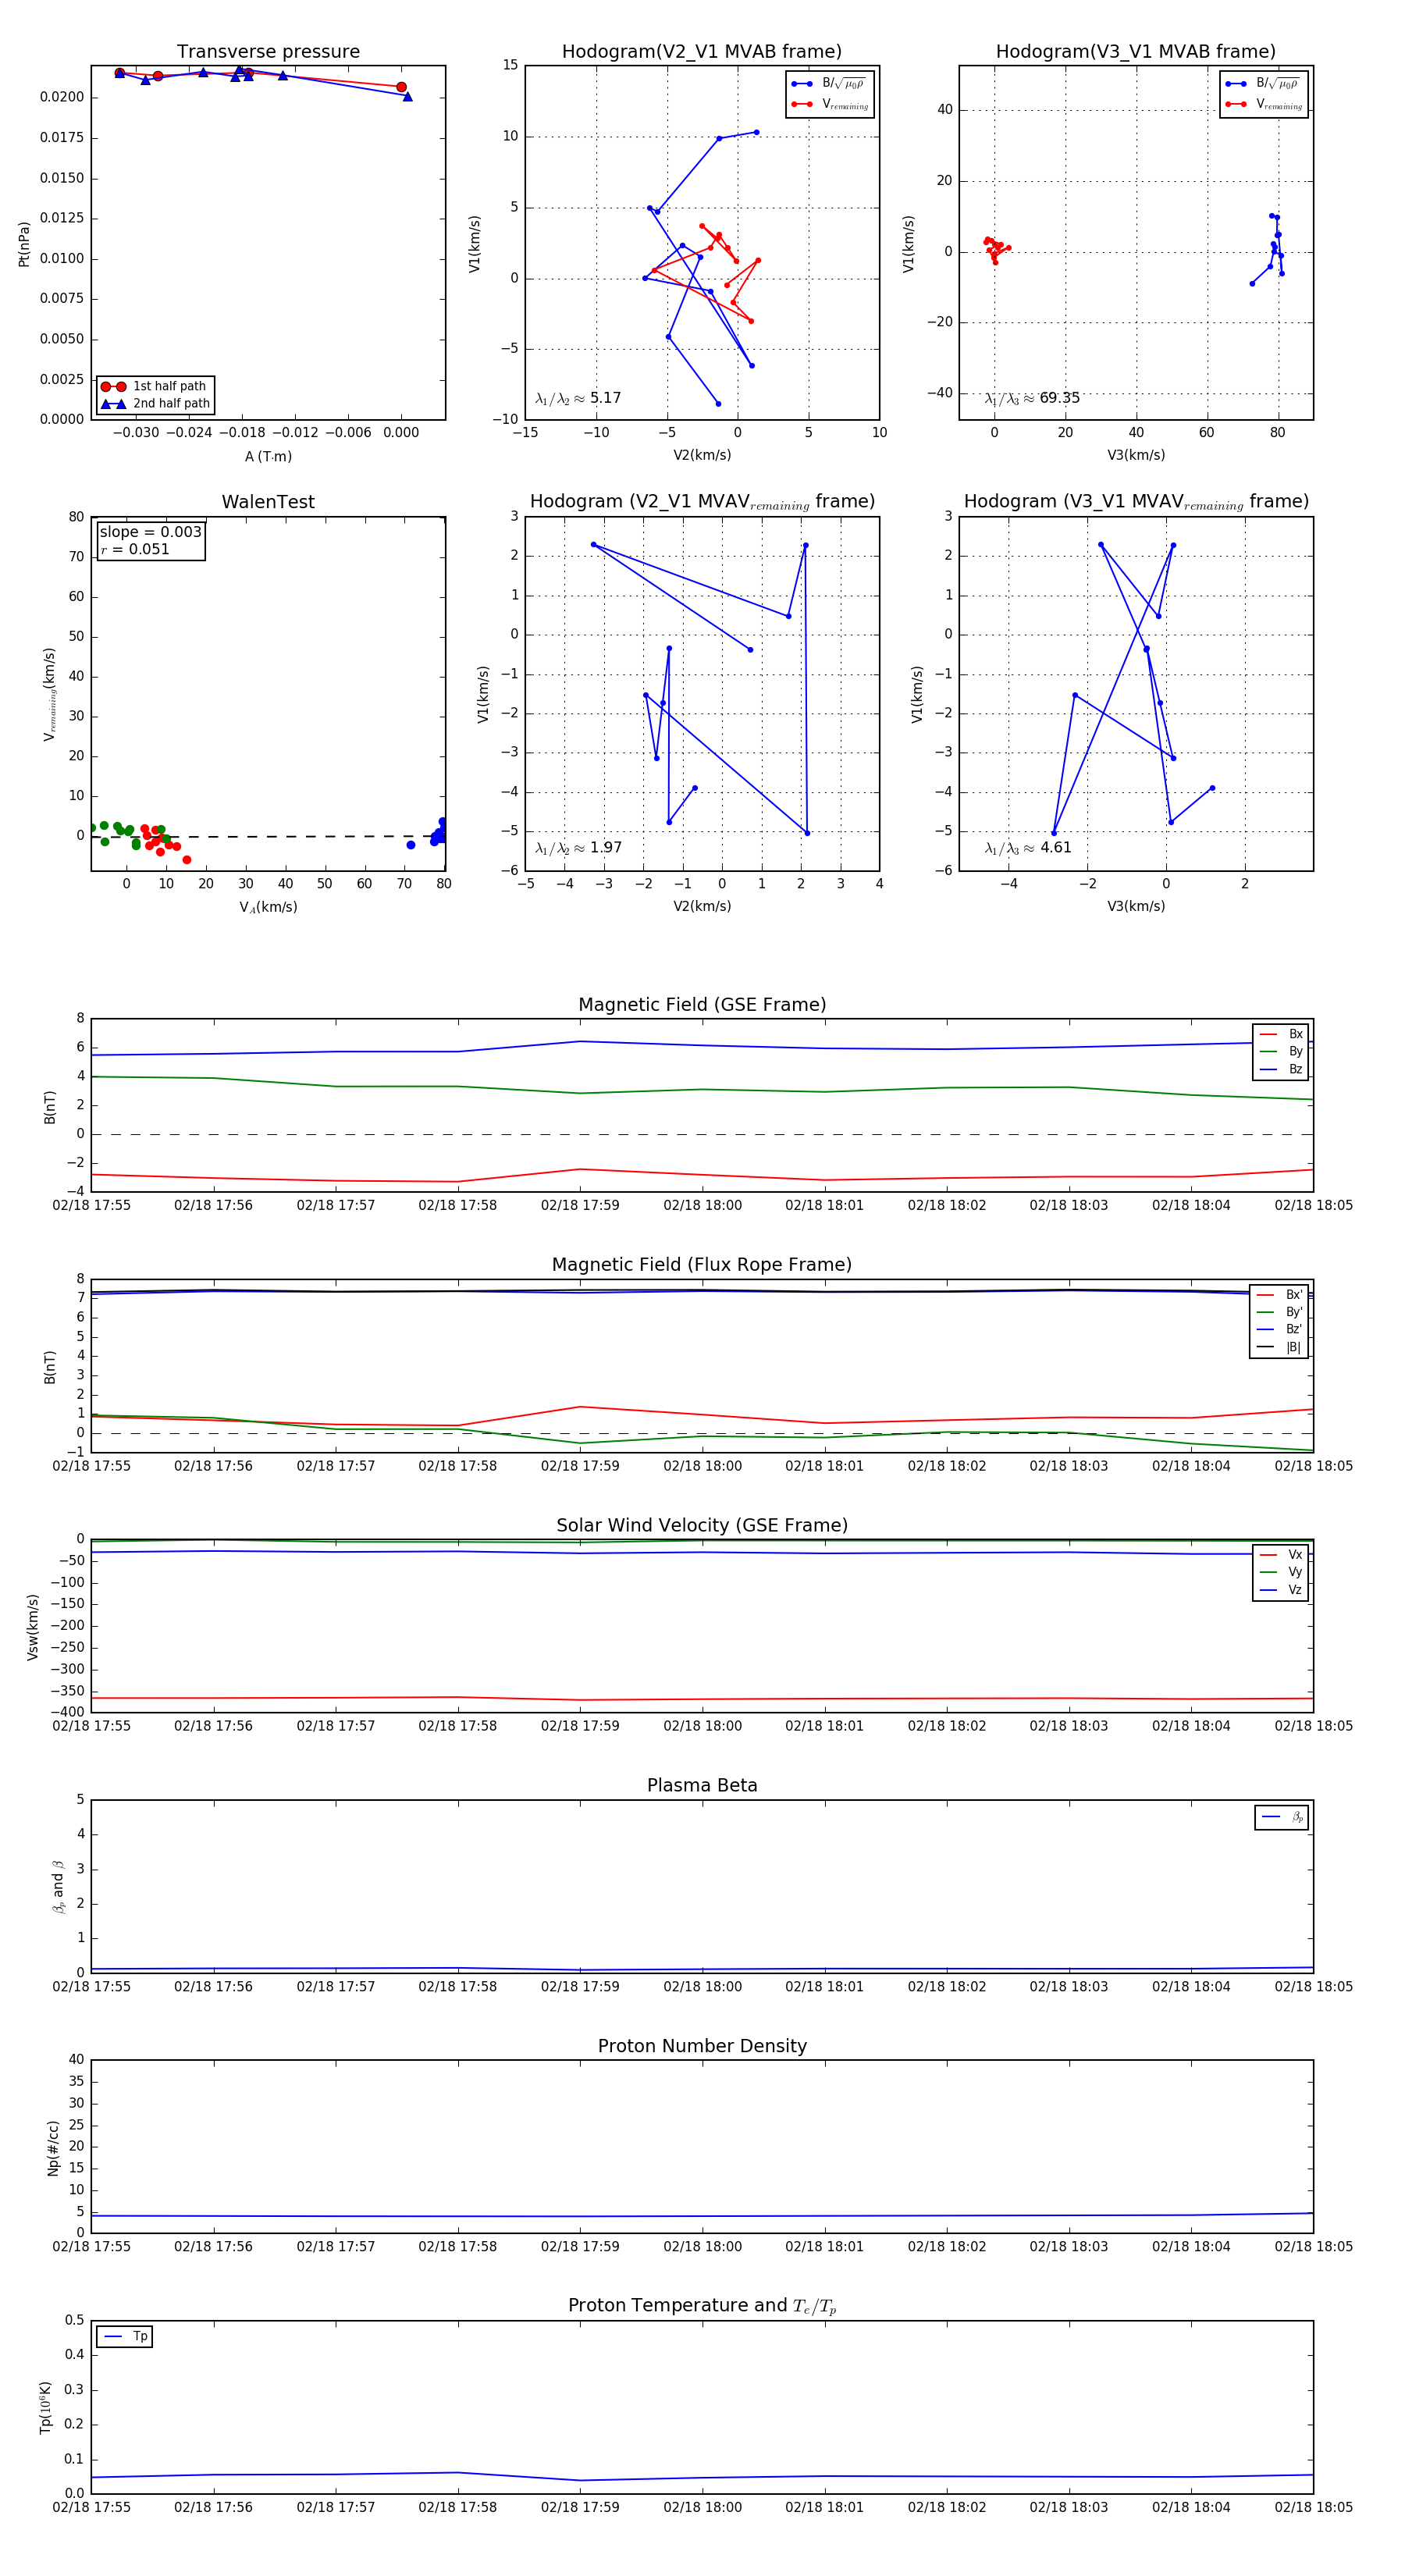Click the 'Magnetic Field (Flux Rope Frame)' title
This screenshot has width=1405, height=2576.
coord(702,1265)
